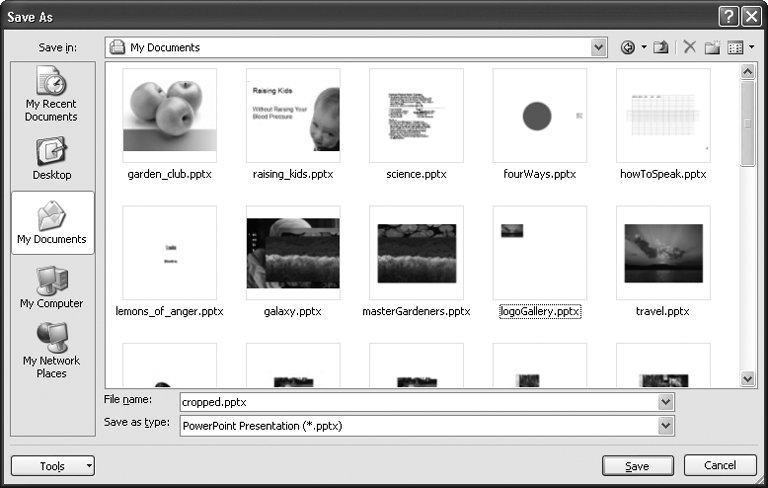Select the garden_club.pptx thumbnail
This screenshot has height=488, width=768.
(170, 115)
